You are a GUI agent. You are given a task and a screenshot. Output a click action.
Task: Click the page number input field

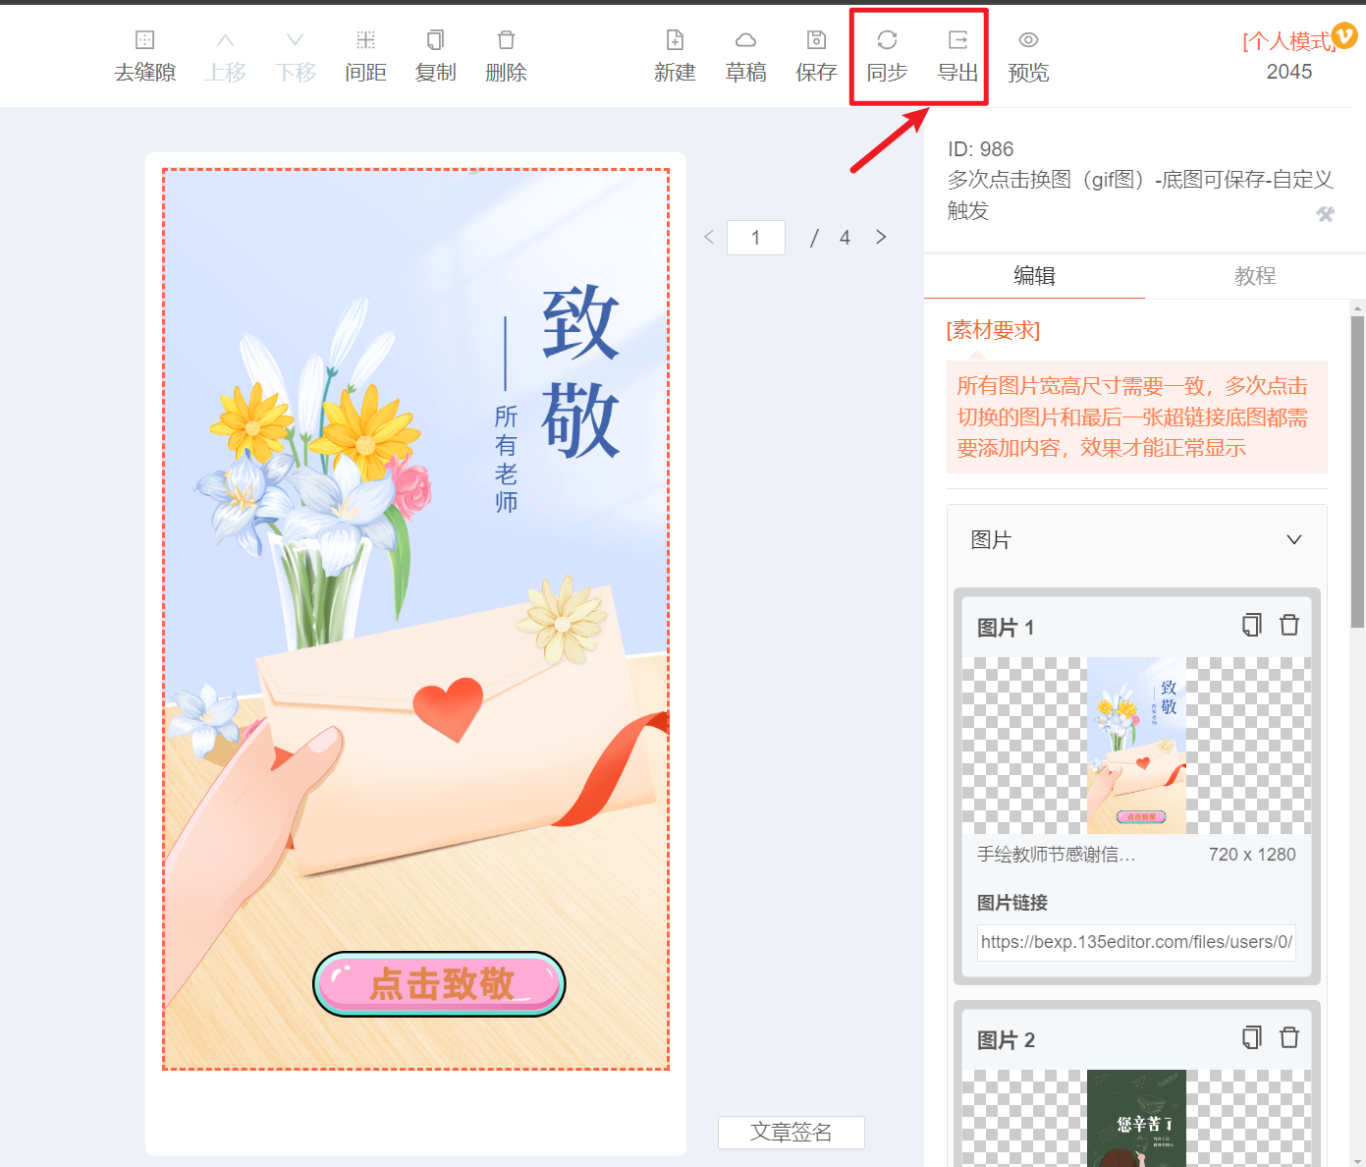[756, 238]
